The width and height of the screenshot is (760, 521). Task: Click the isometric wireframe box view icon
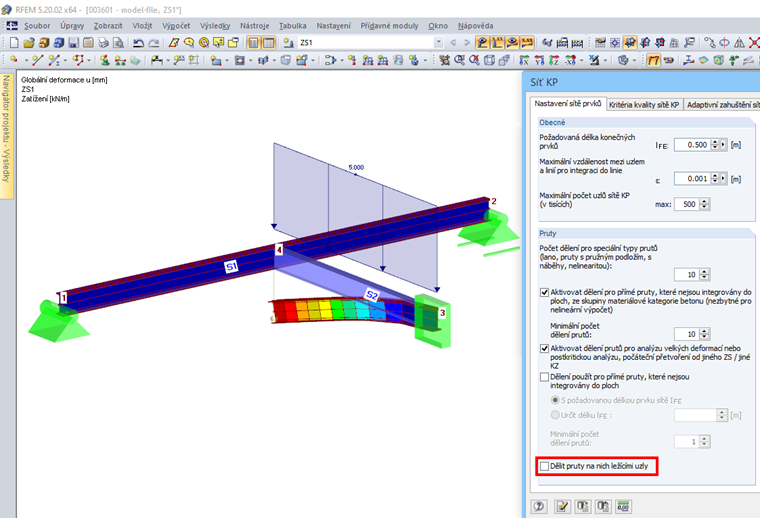pyautogui.click(x=490, y=60)
